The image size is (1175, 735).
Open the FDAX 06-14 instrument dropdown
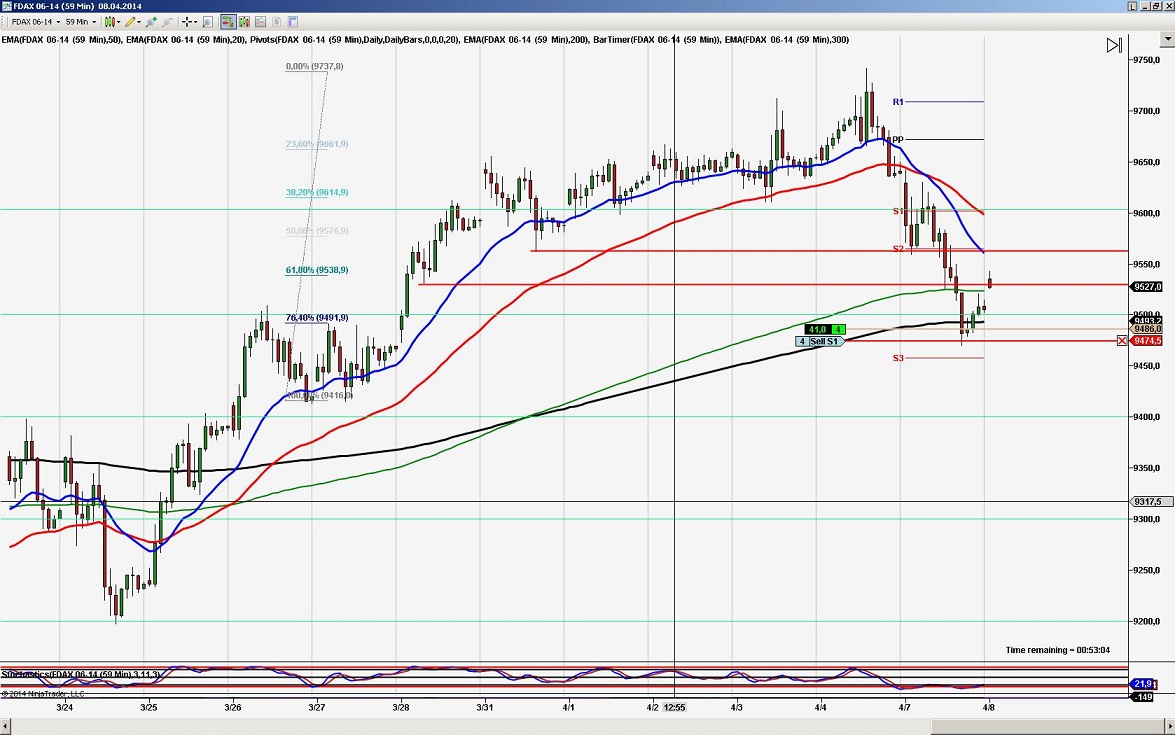(59, 21)
